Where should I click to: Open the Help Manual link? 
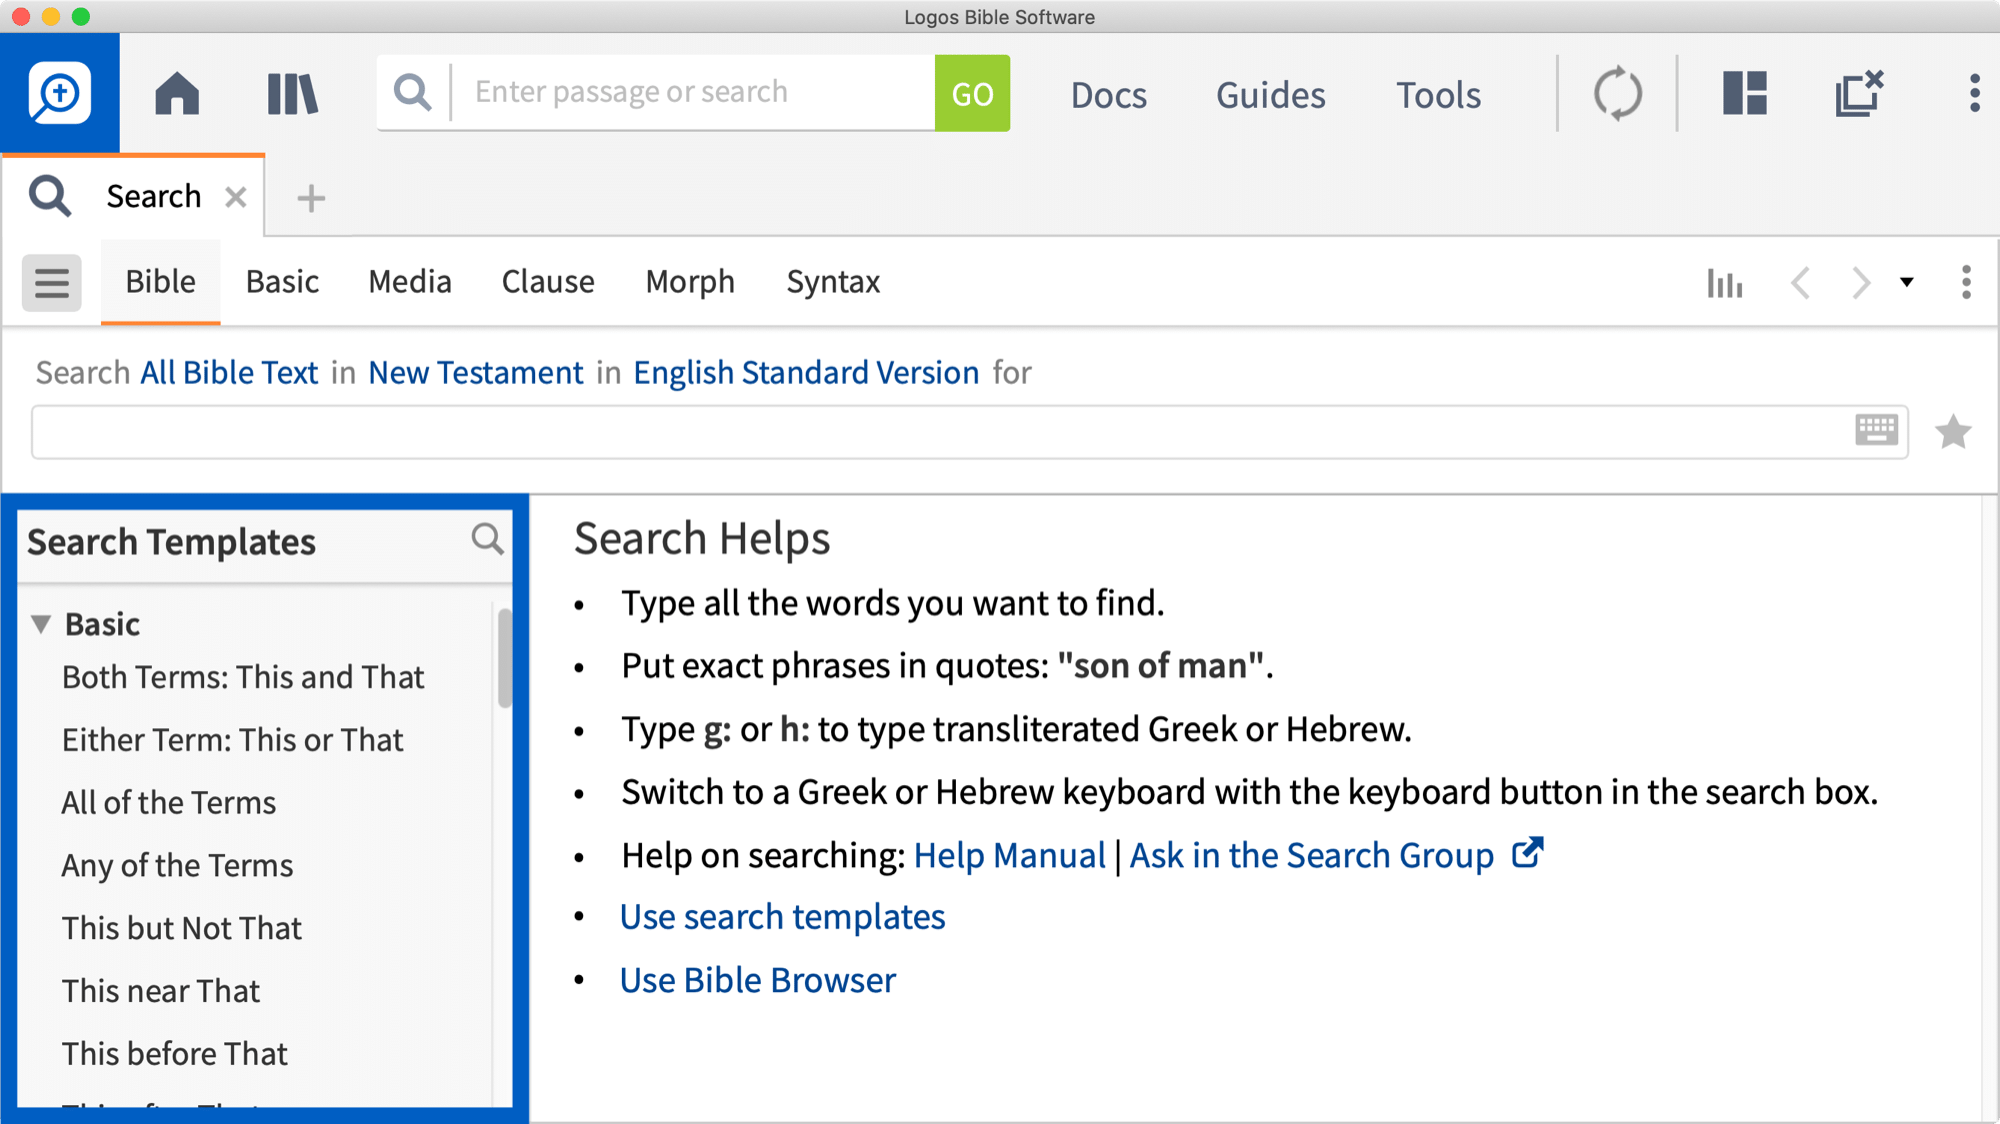pyautogui.click(x=1009, y=855)
